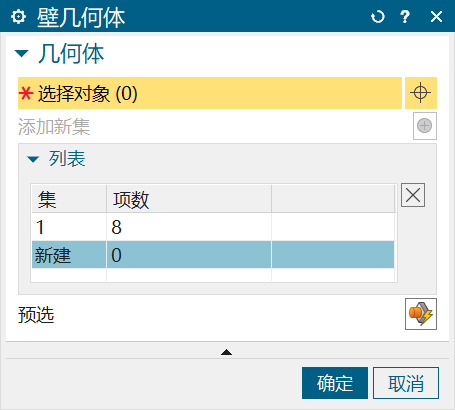Image resolution: width=455 pixels, height=410 pixels.
Task: Click the 添加新集 label
Action: pyautogui.click(x=54, y=127)
